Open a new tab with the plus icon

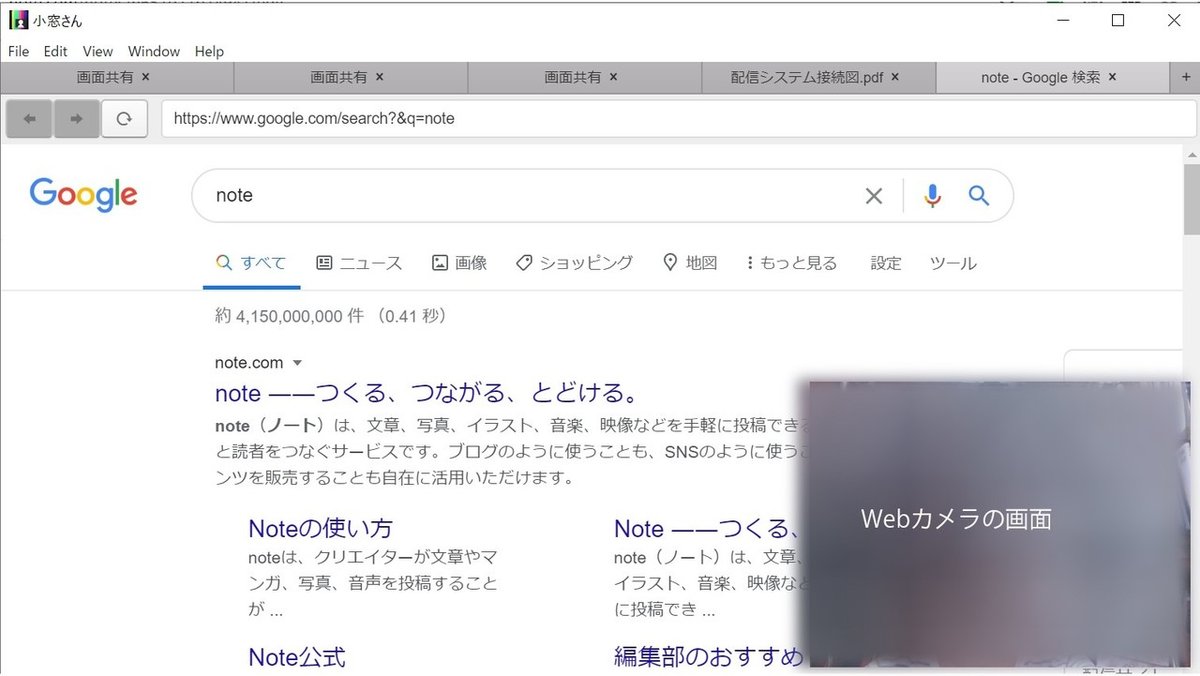1185,76
